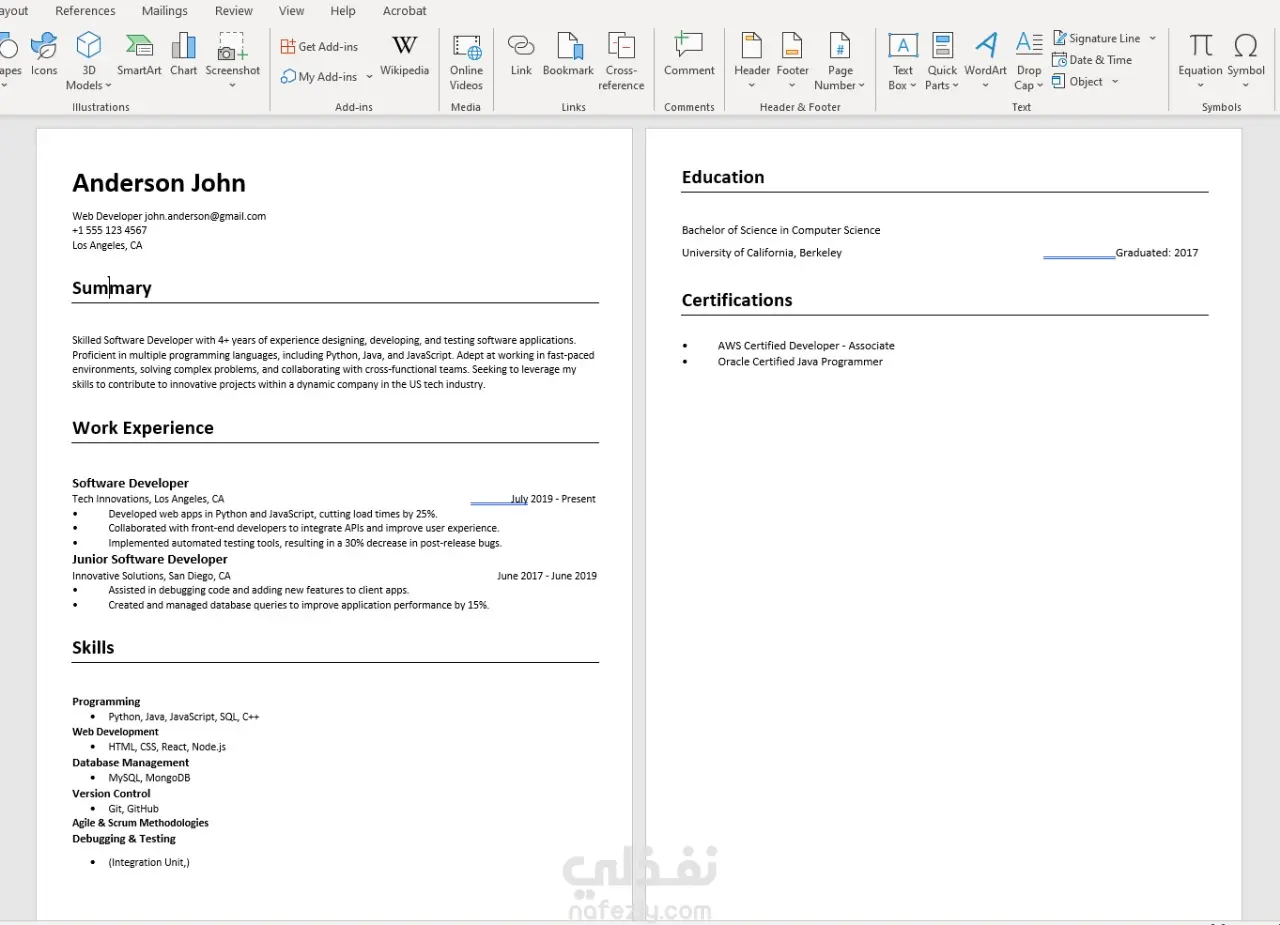Open the Help tab
This screenshot has height=925, width=1280.
[343, 11]
